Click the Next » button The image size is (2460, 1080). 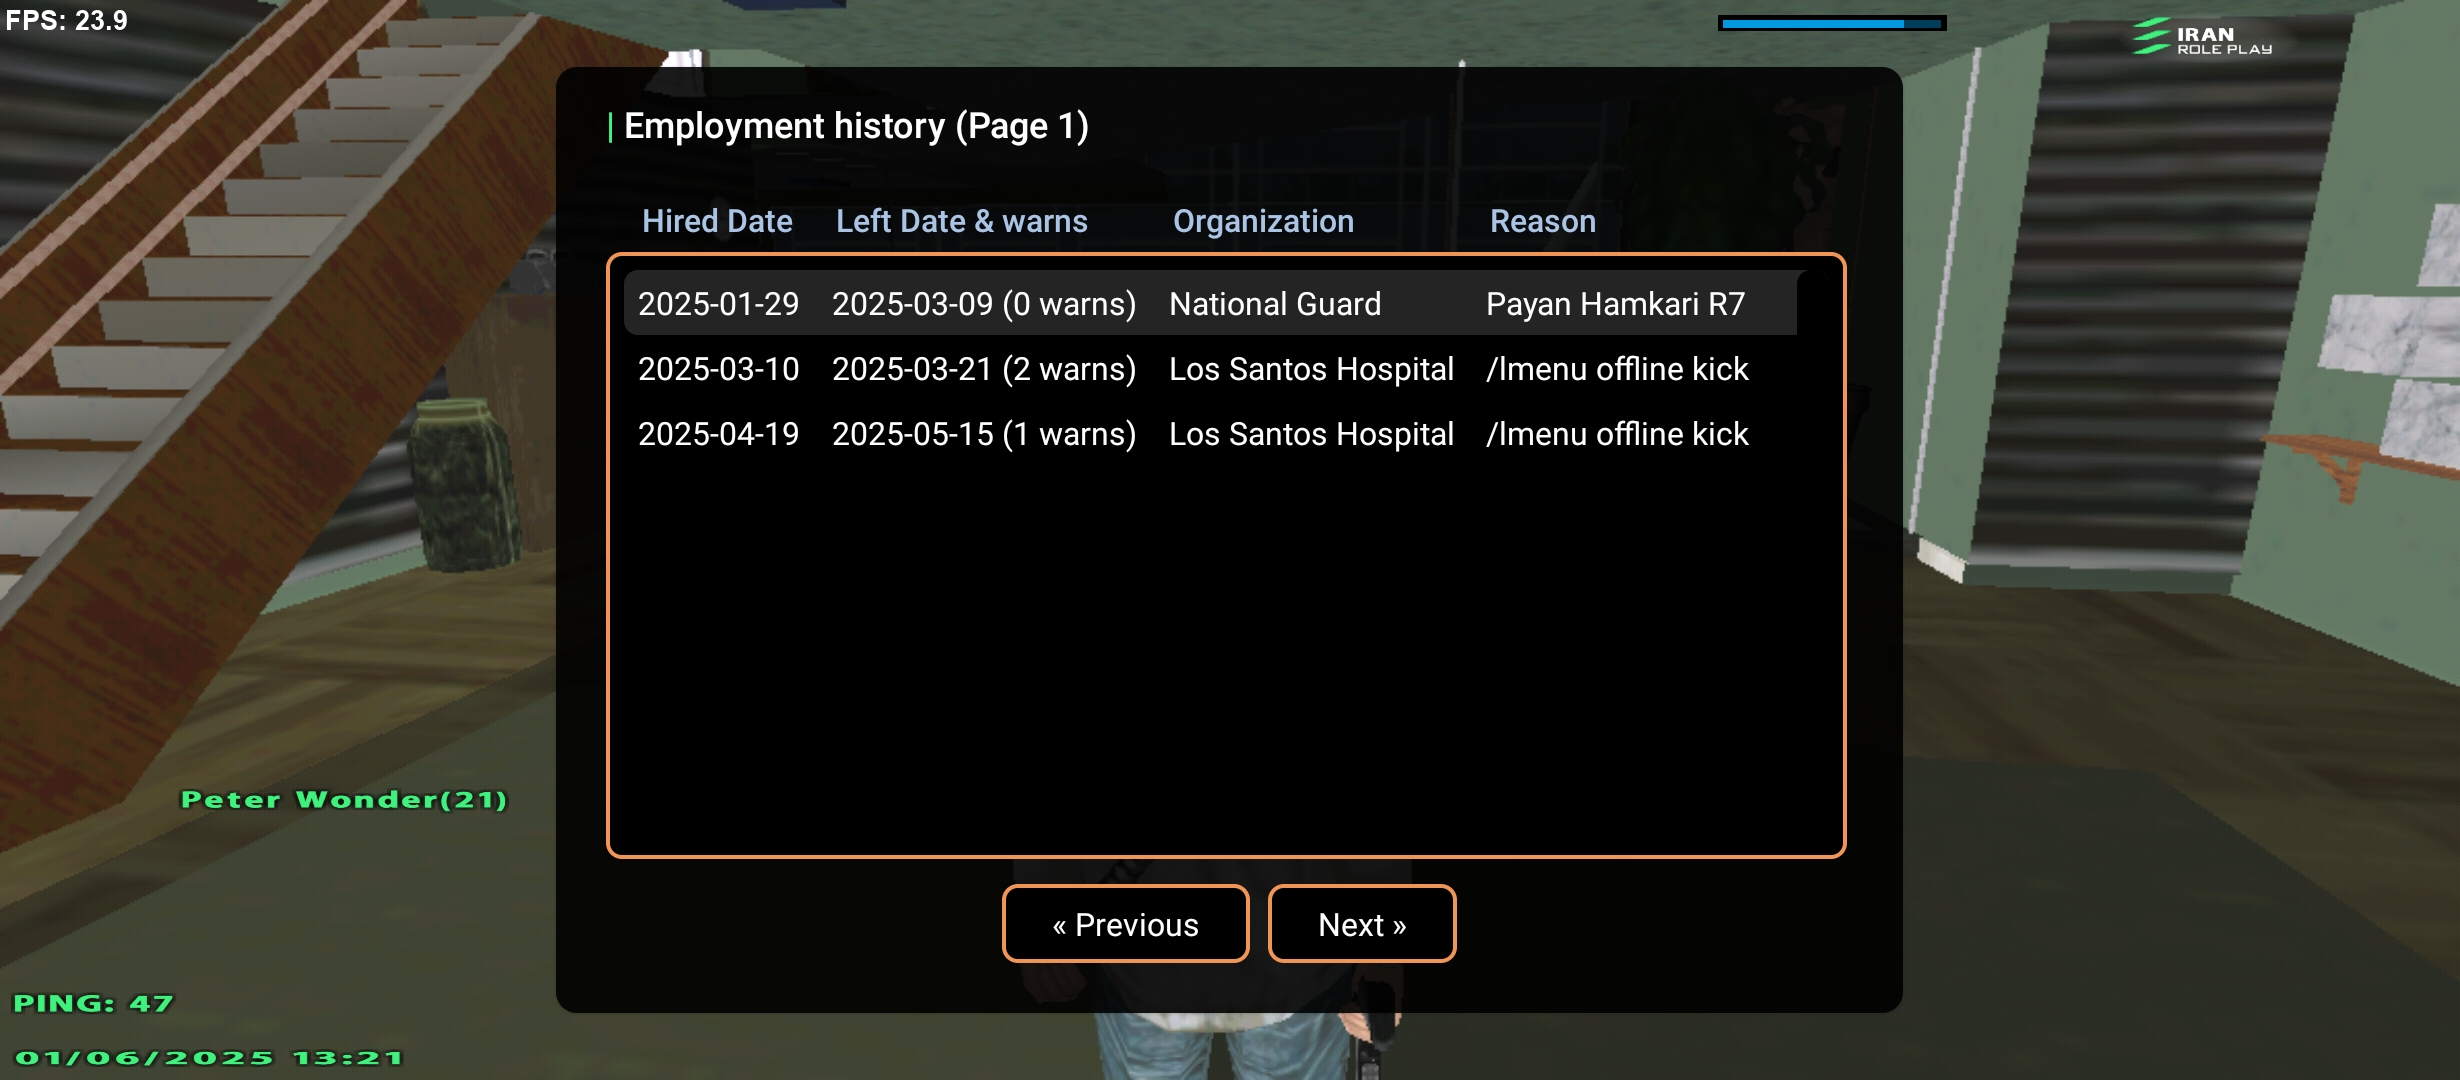point(1362,924)
